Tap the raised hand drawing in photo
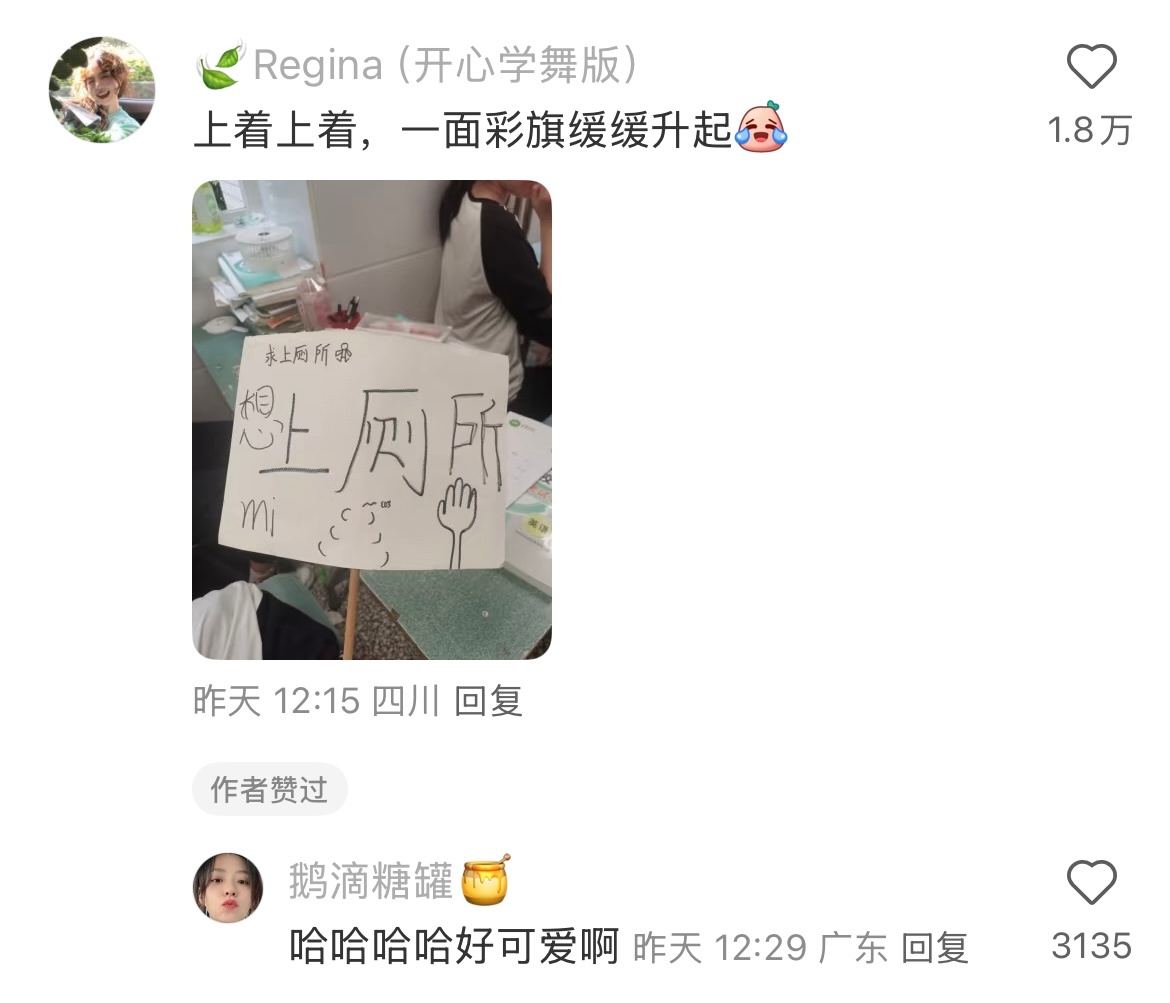Image resolution: width=1170 pixels, height=1003 pixels. pos(457,522)
